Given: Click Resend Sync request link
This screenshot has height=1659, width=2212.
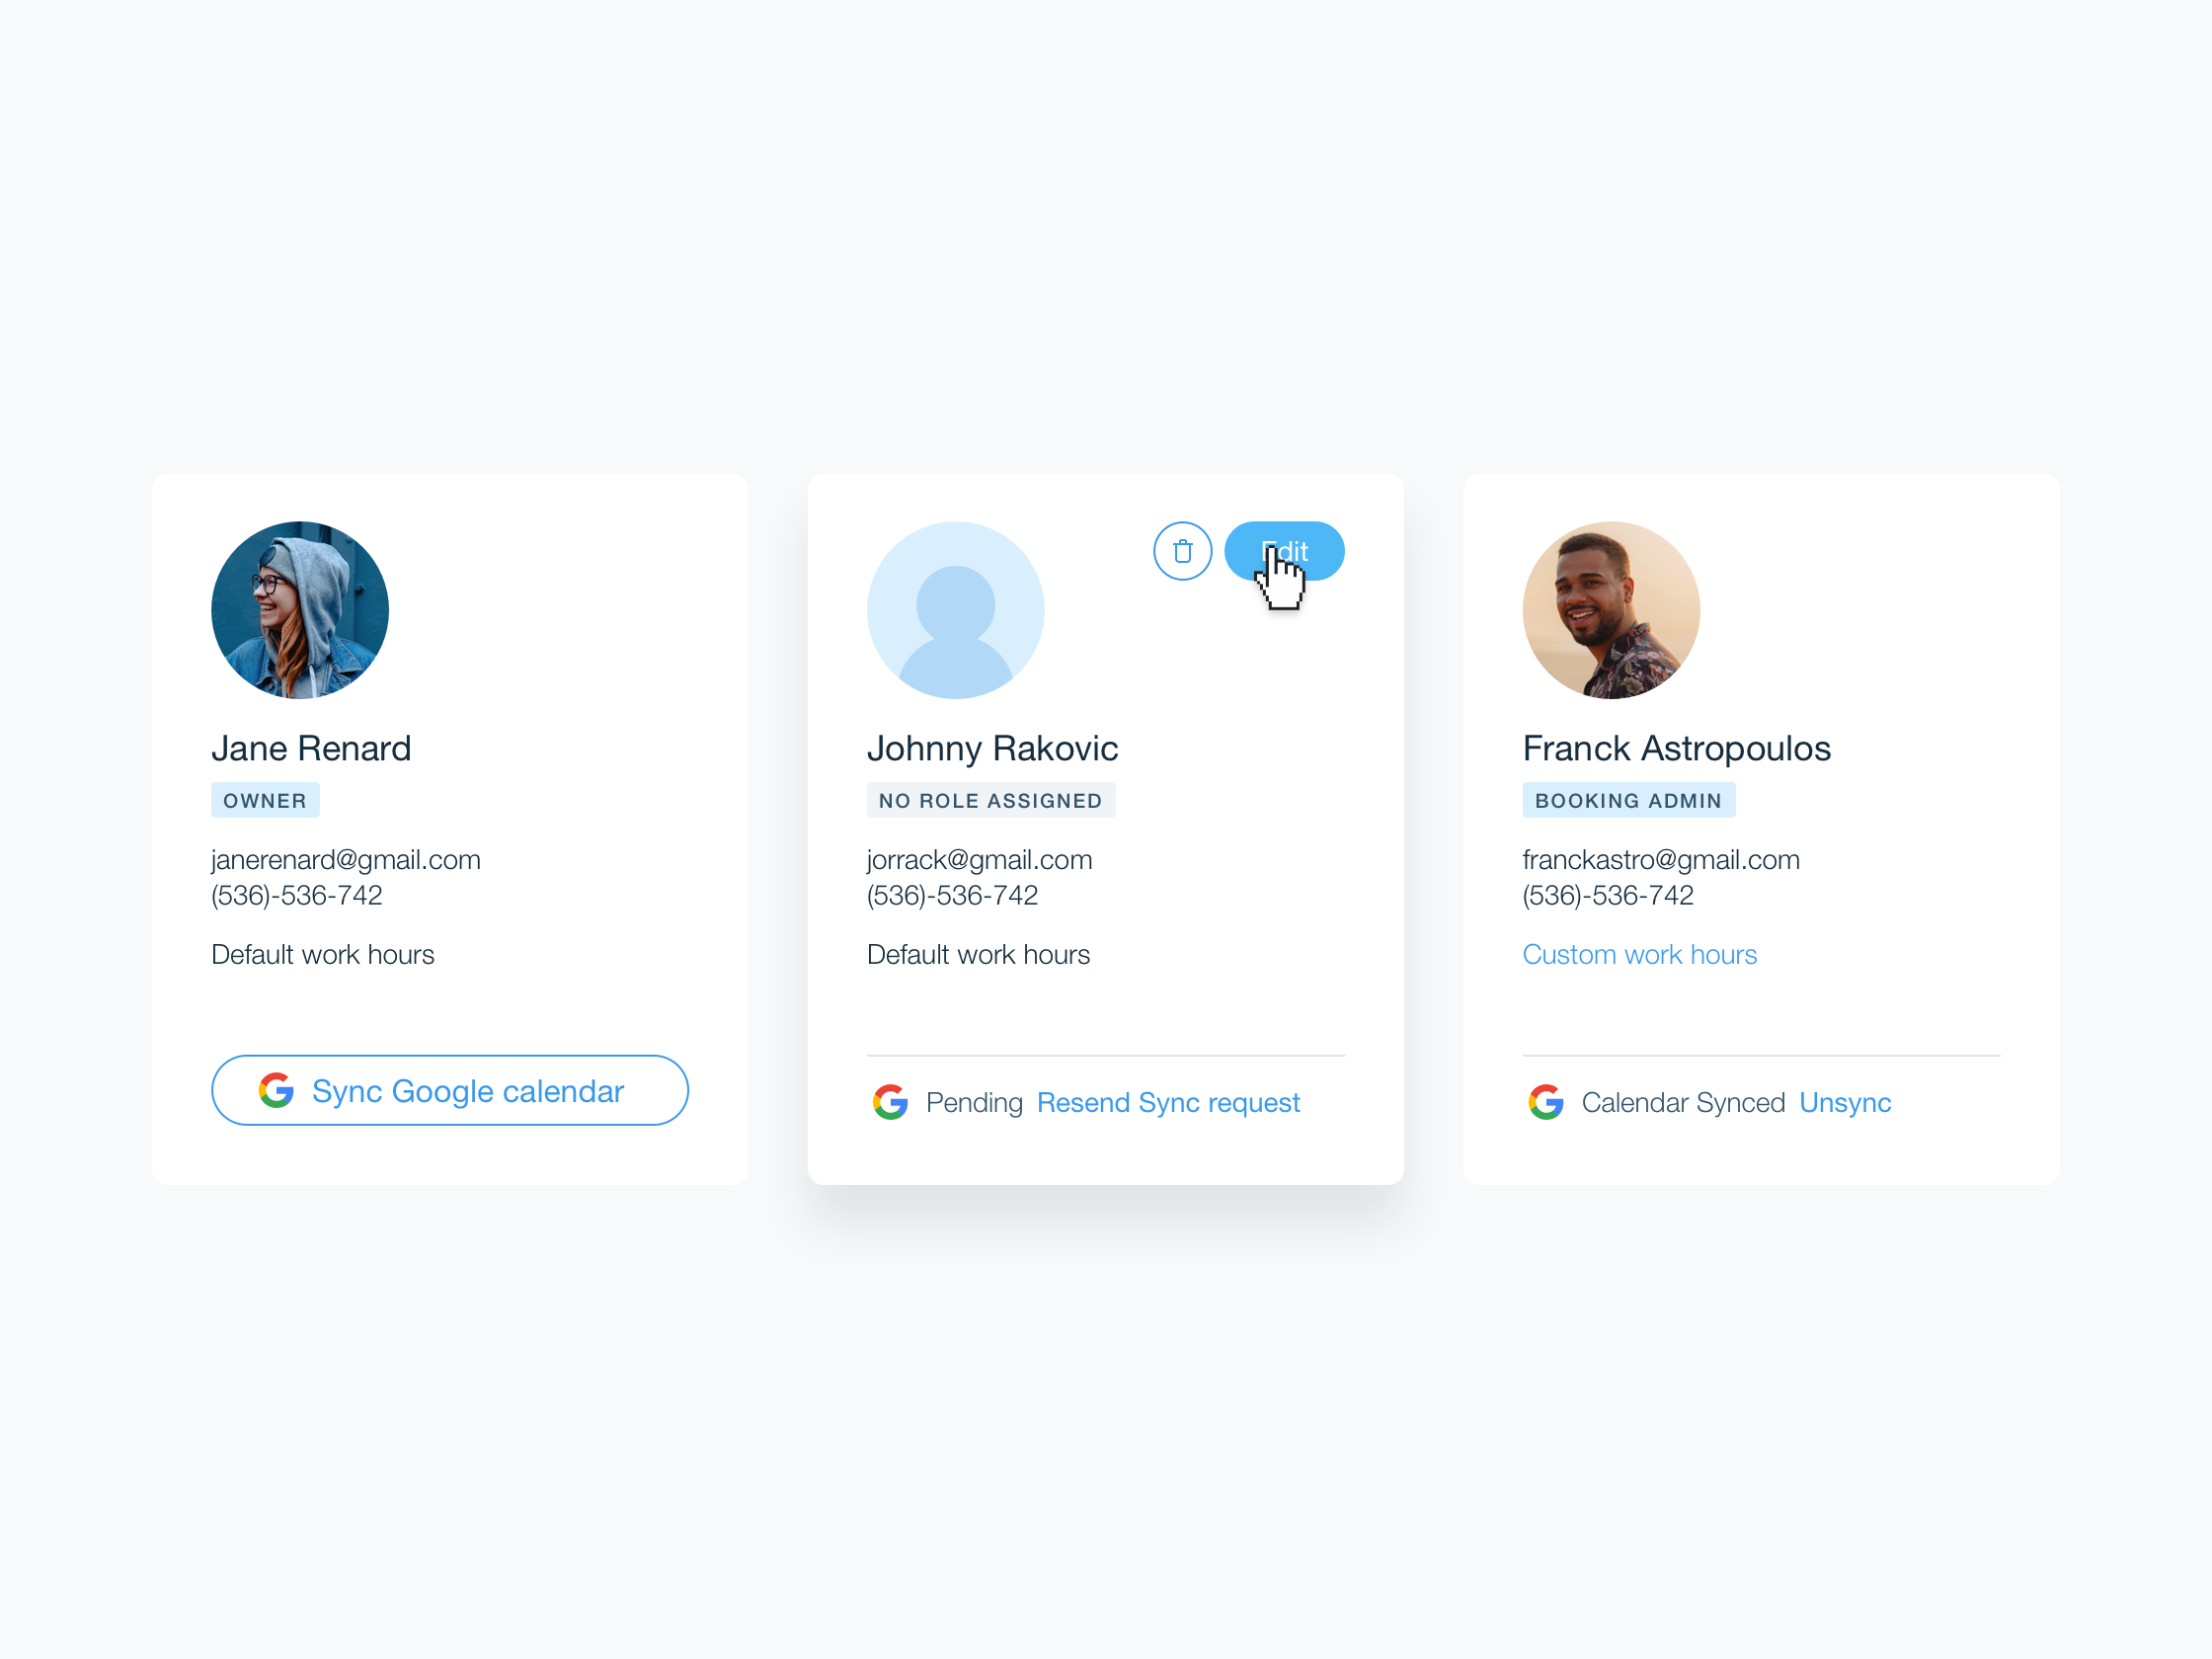Looking at the screenshot, I should tap(1168, 1102).
